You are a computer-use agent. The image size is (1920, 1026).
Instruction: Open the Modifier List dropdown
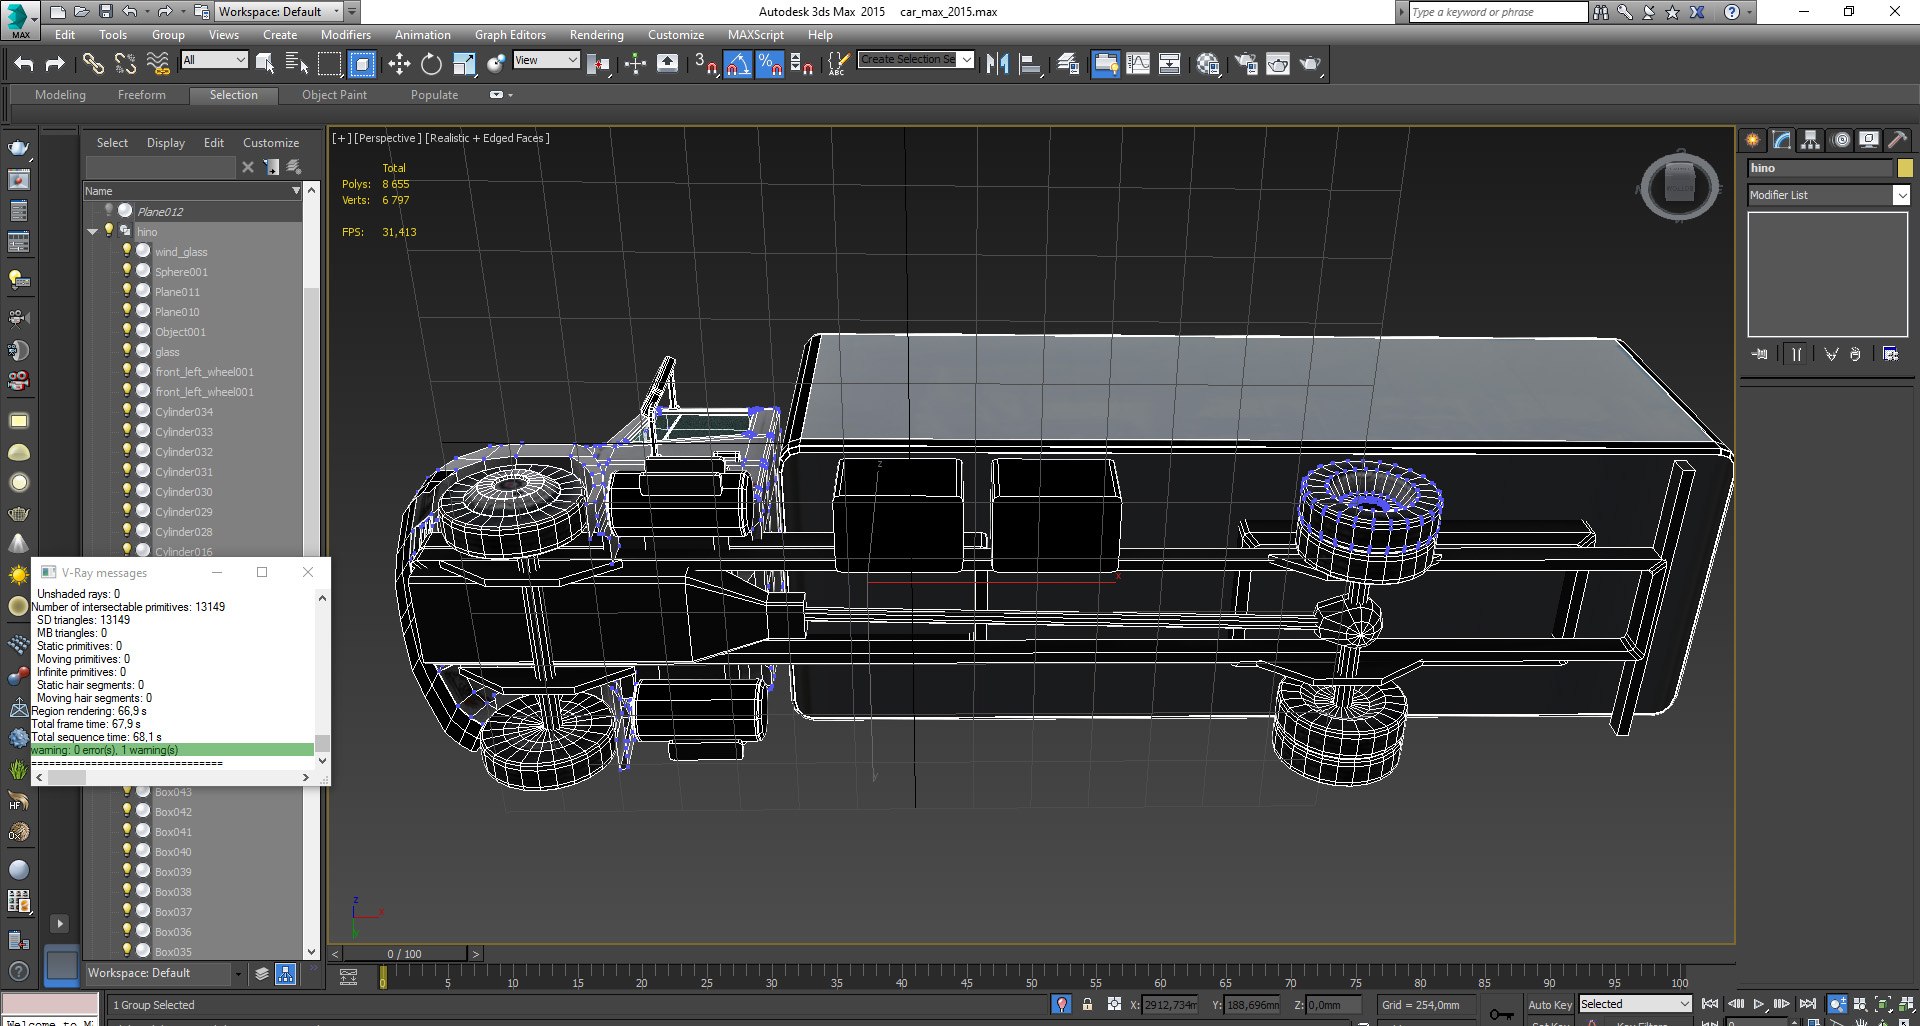(1828, 195)
